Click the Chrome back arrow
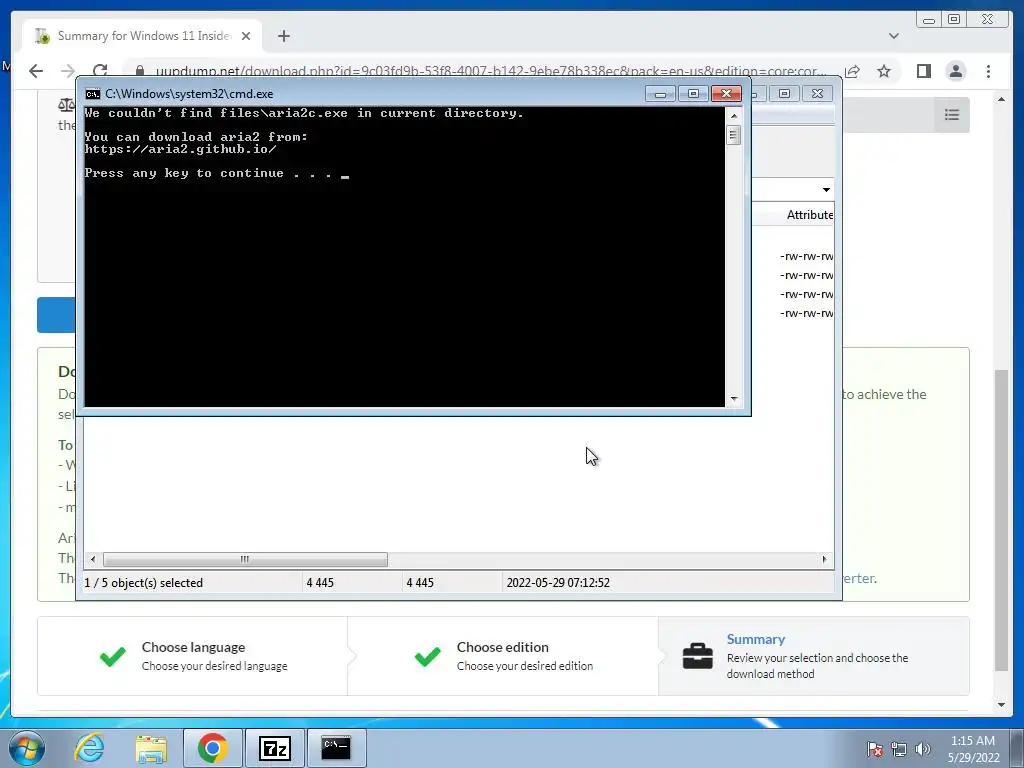1024x768 pixels. 36,71
